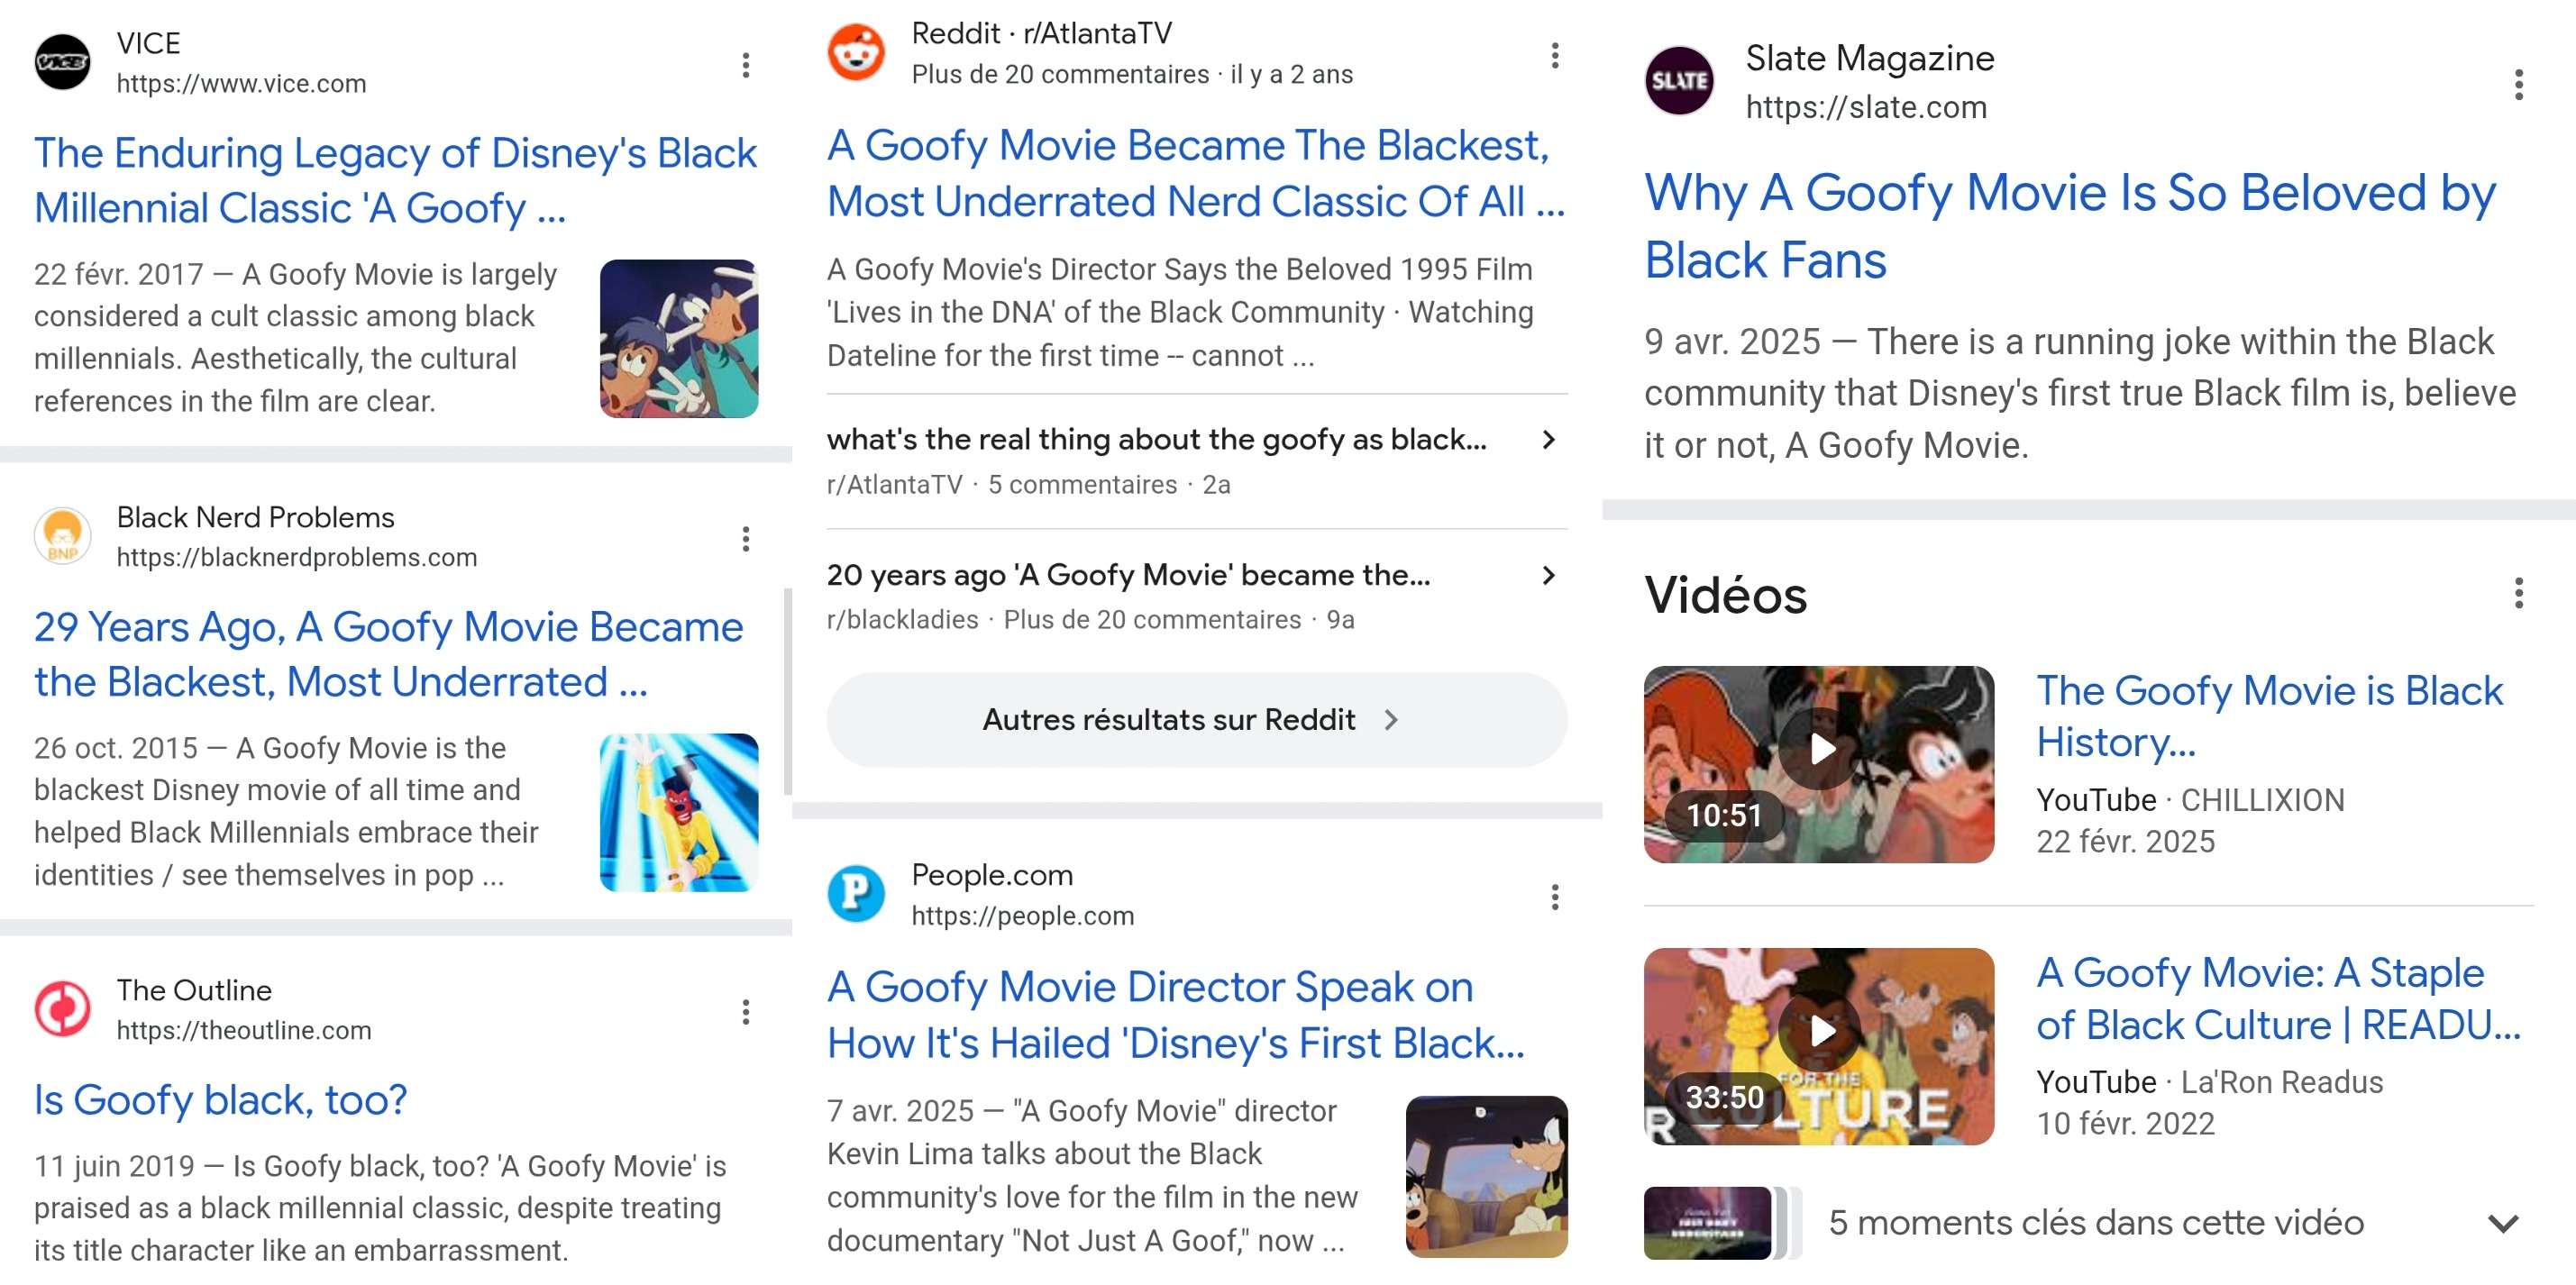The width and height of the screenshot is (2576, 1285).
Task: Click the Slate Magazine logo icon
Action: click(x=1679, y=81)
